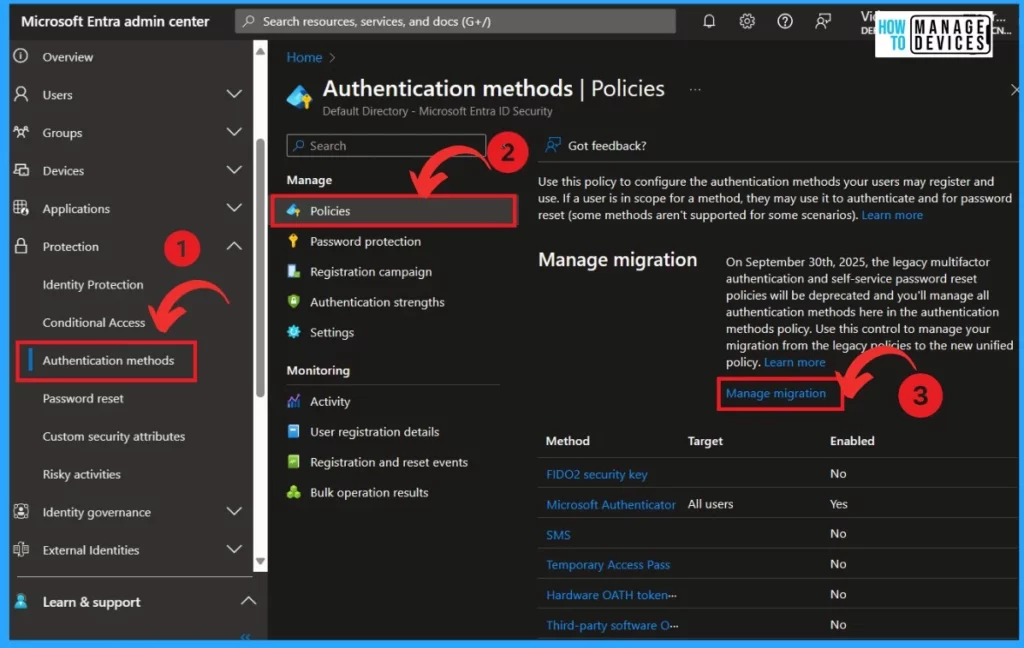Screen dimensions: 1024x648
Task: Open the Microsoft Authenticator method
Action: (x=611, y=504)
